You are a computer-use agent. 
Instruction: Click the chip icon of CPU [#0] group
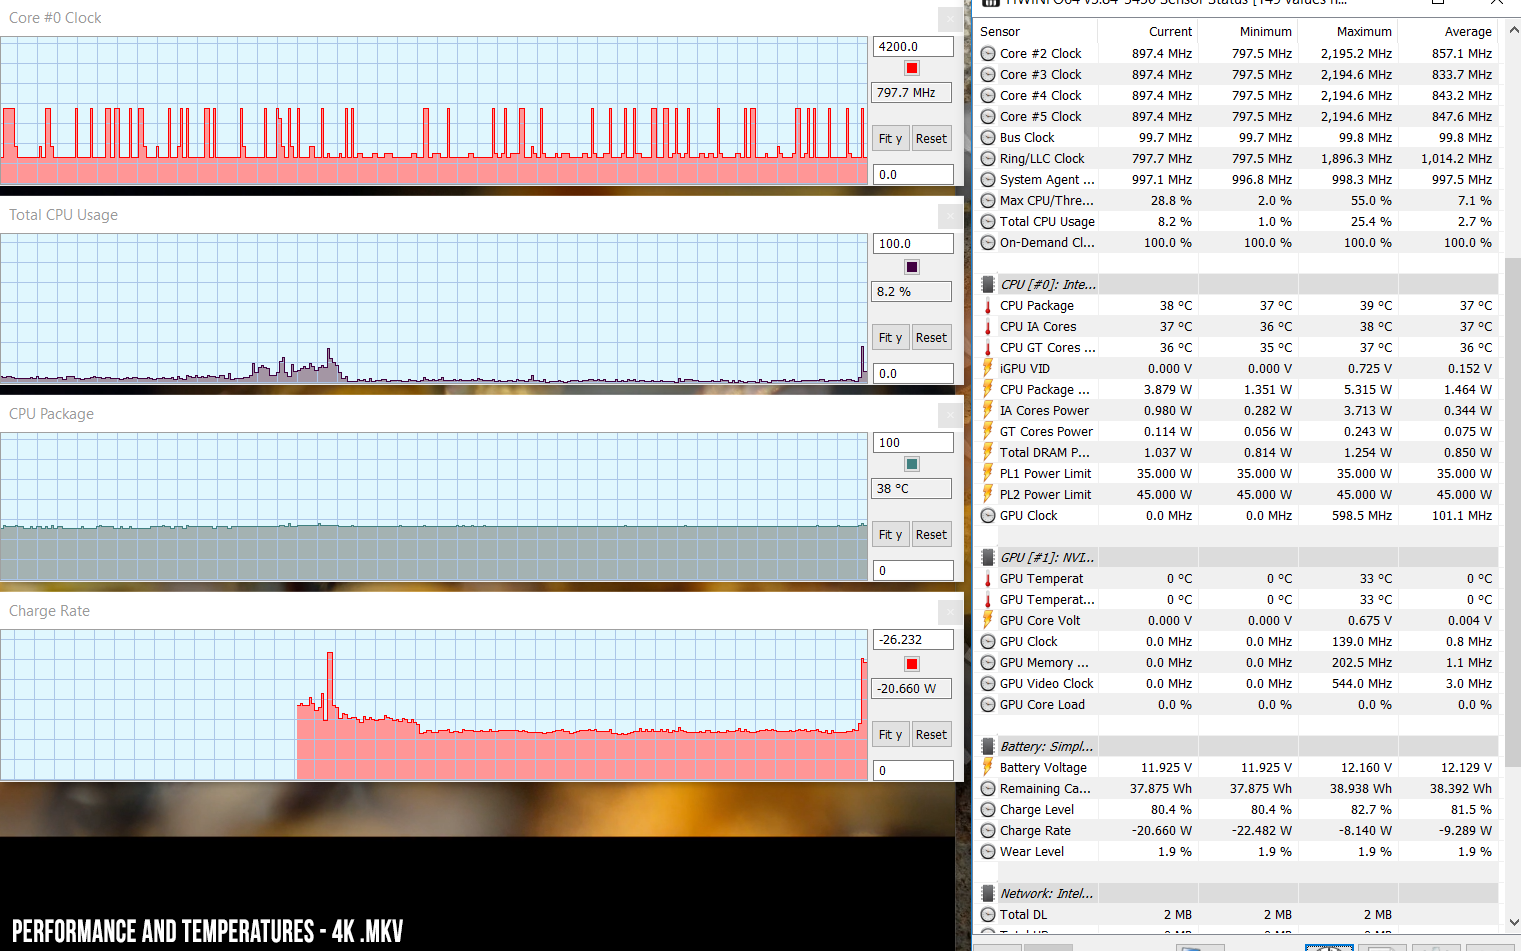[988, 285]
